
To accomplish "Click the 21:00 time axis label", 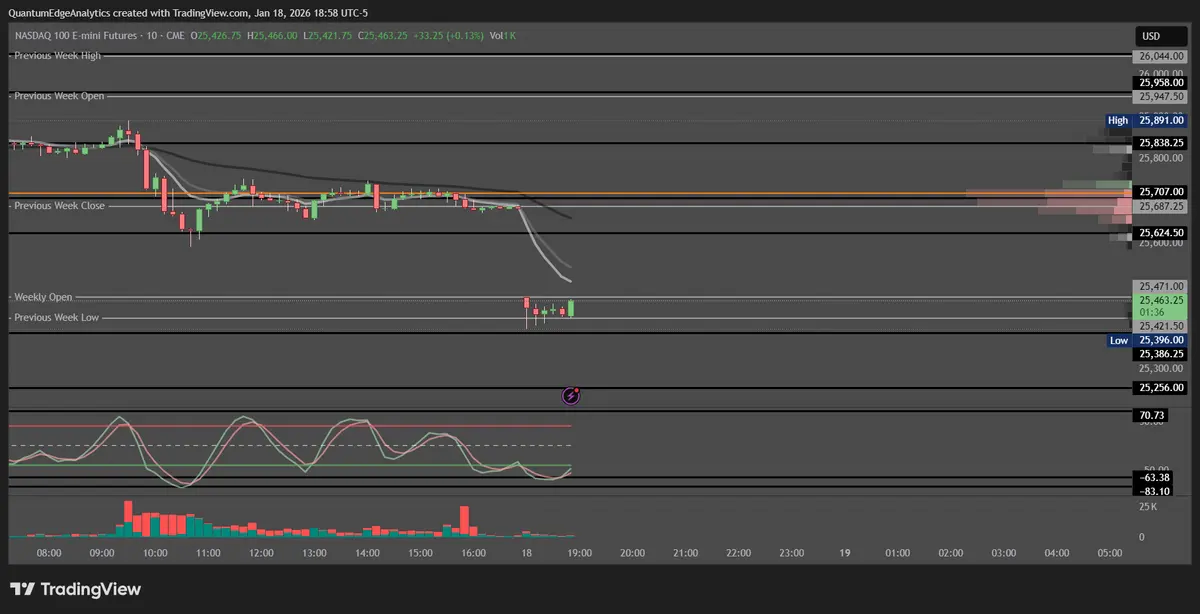I will coord(685,552).
